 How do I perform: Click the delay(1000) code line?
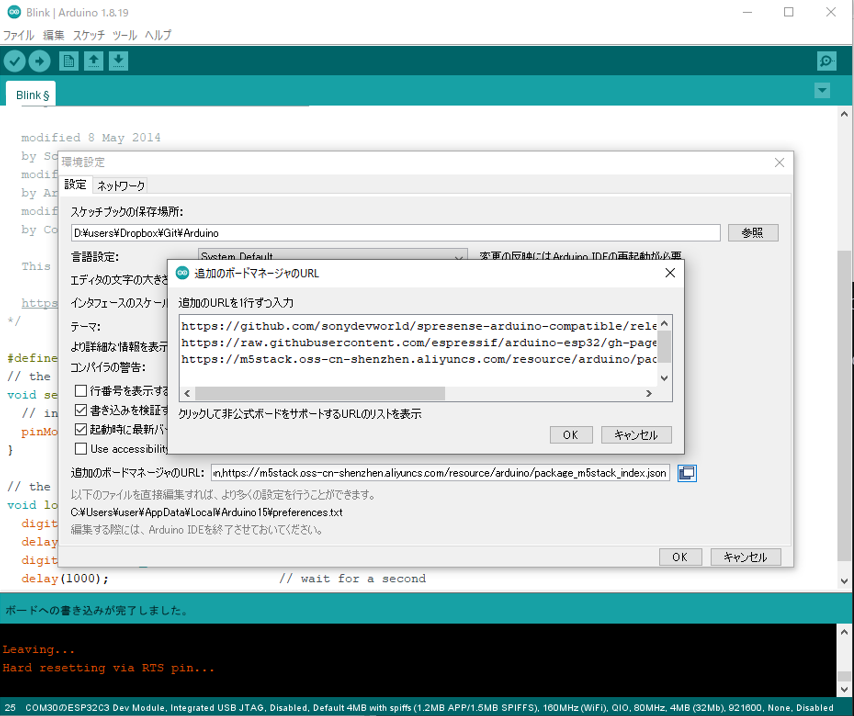point(65,578)
